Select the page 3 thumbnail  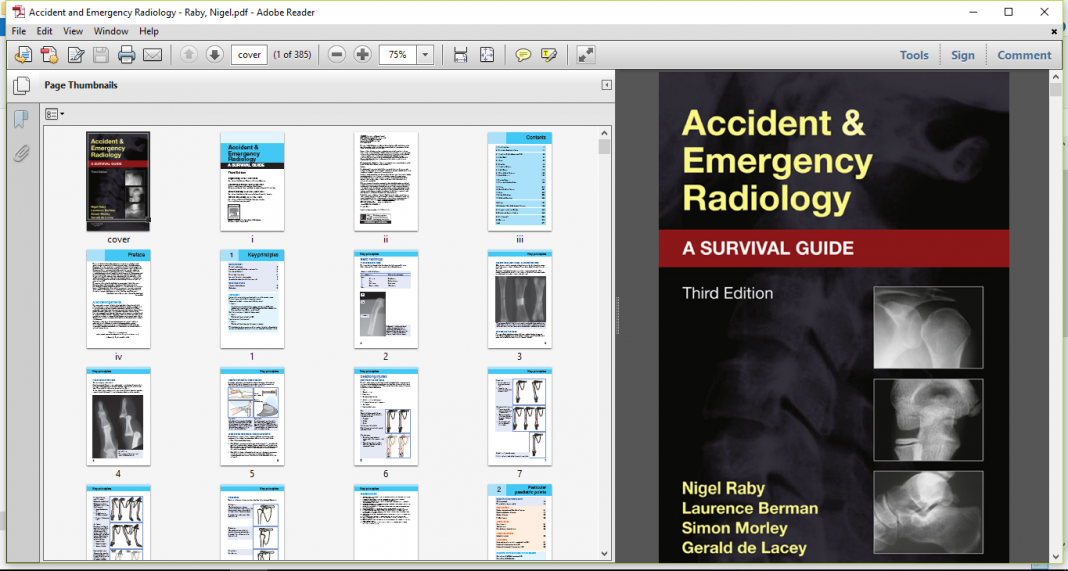tap(520, 299)
